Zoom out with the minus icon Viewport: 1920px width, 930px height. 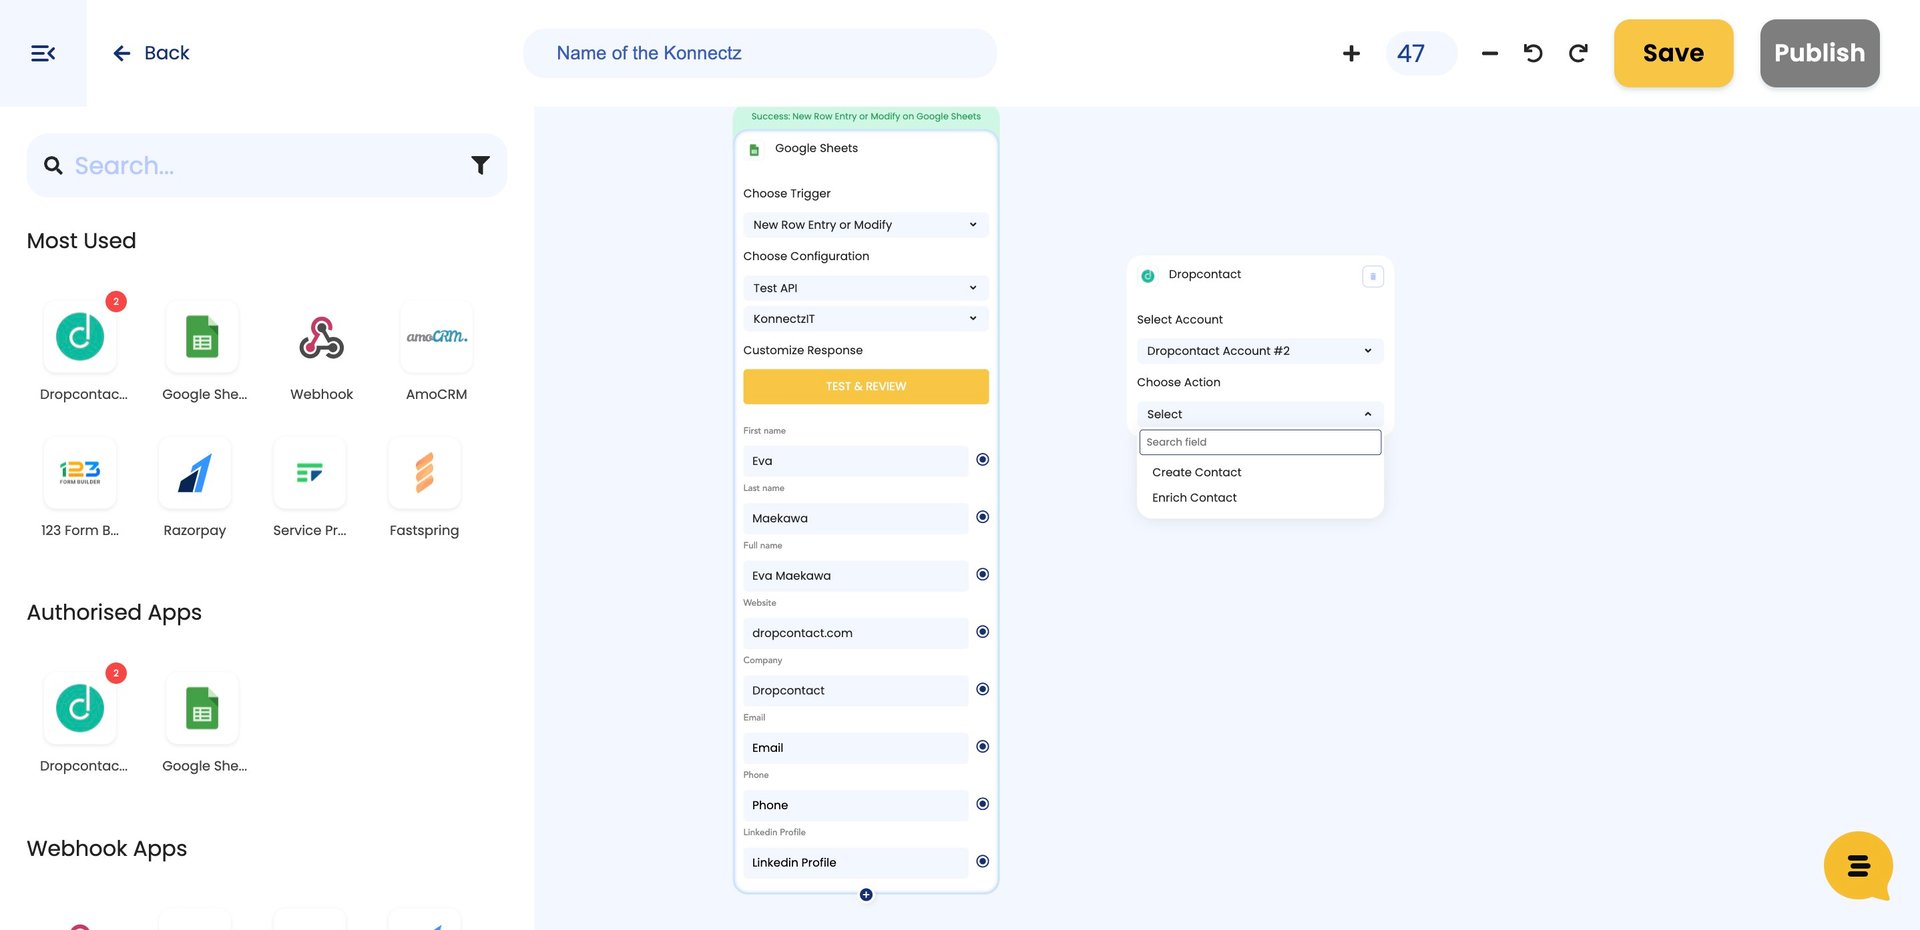pos(1490,53)
